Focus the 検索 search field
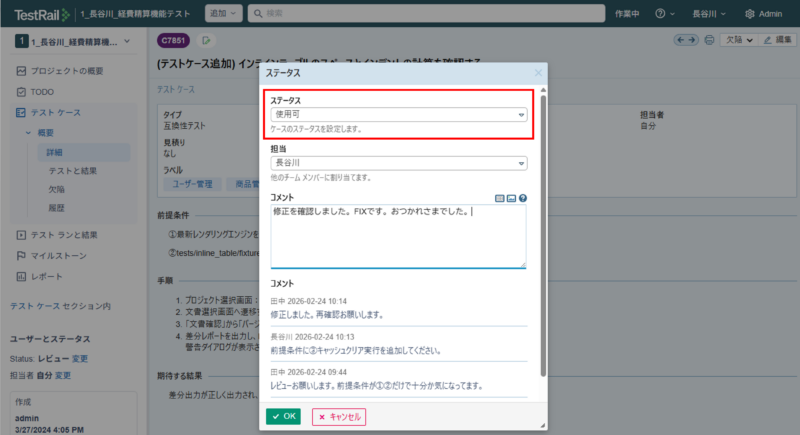 [x=426, y=13]
